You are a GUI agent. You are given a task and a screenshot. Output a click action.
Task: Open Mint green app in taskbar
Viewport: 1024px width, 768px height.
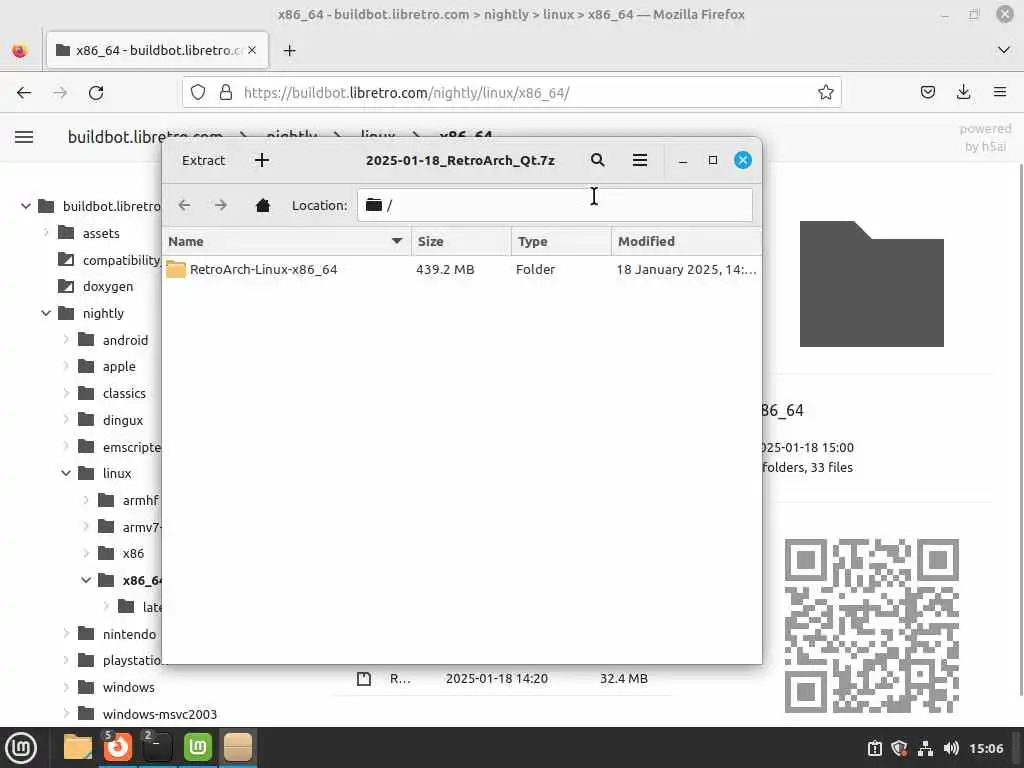[198, 747]
